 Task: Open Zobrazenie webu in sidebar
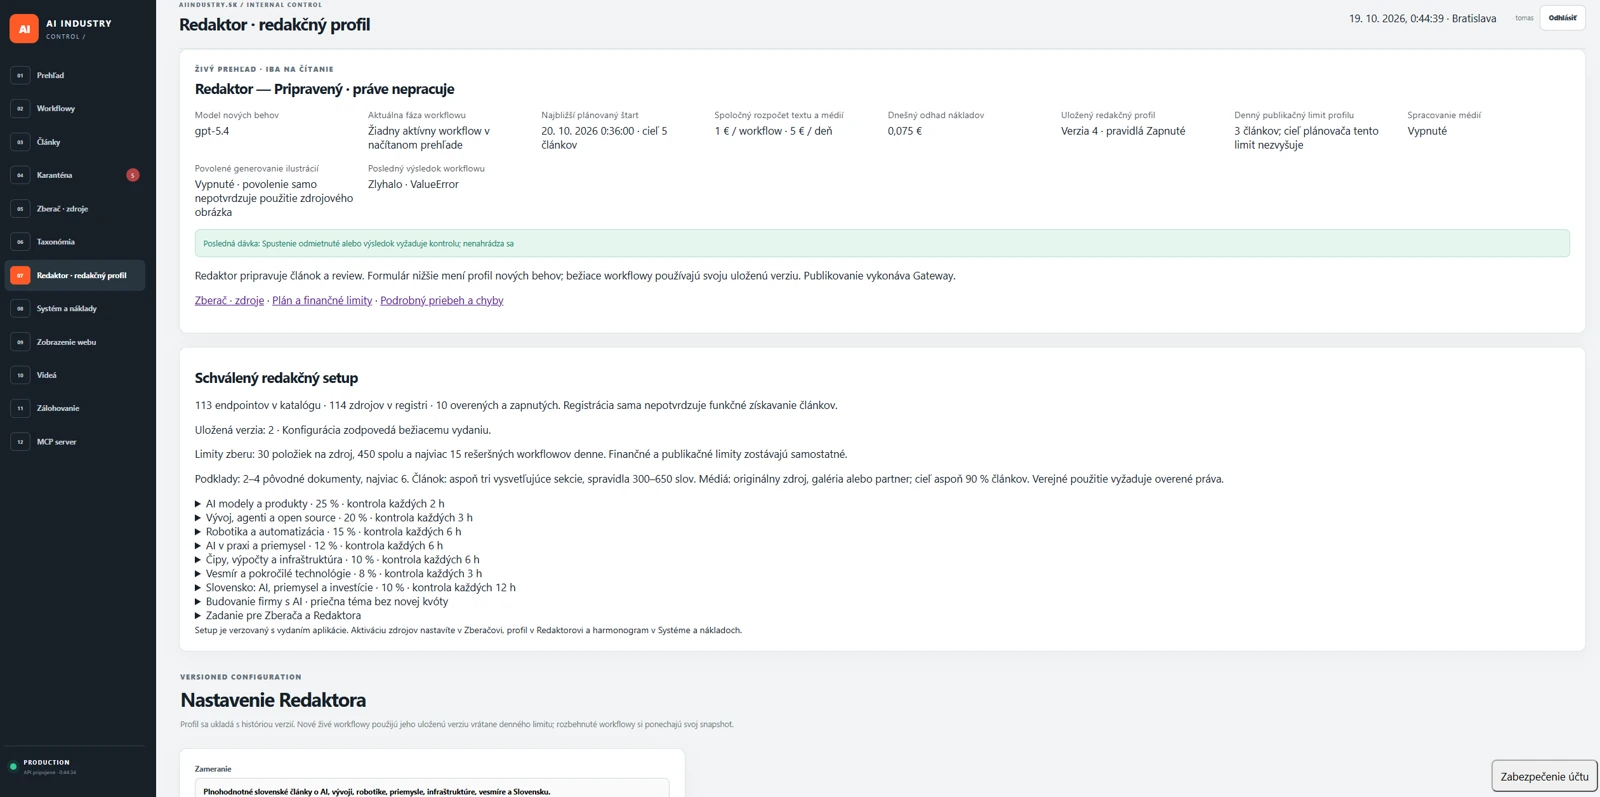click(75, 342)
